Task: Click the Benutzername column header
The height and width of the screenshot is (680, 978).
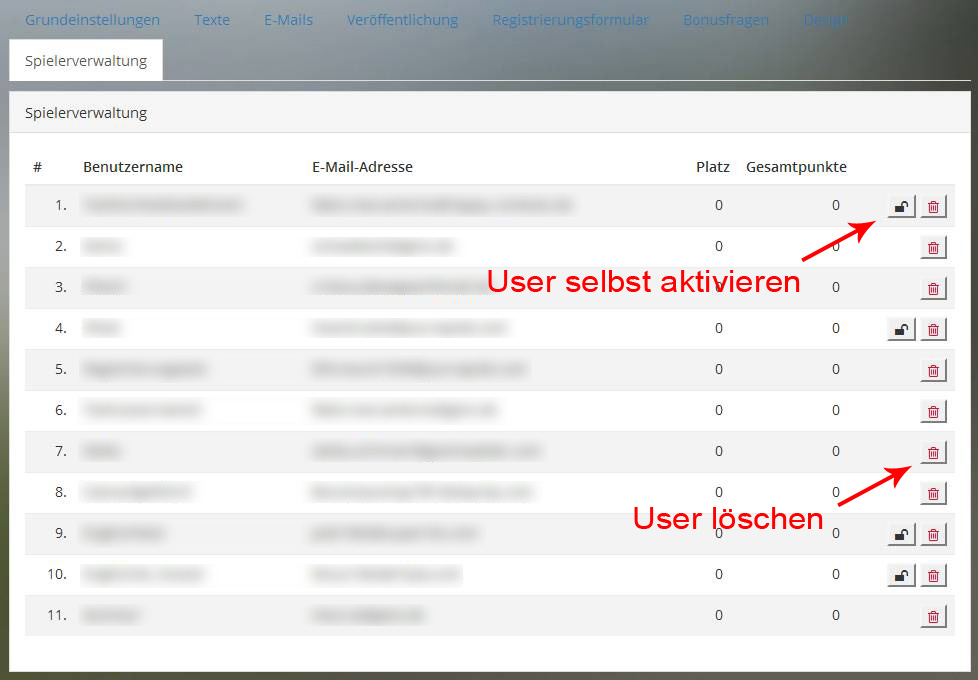Action: (133, 167)
